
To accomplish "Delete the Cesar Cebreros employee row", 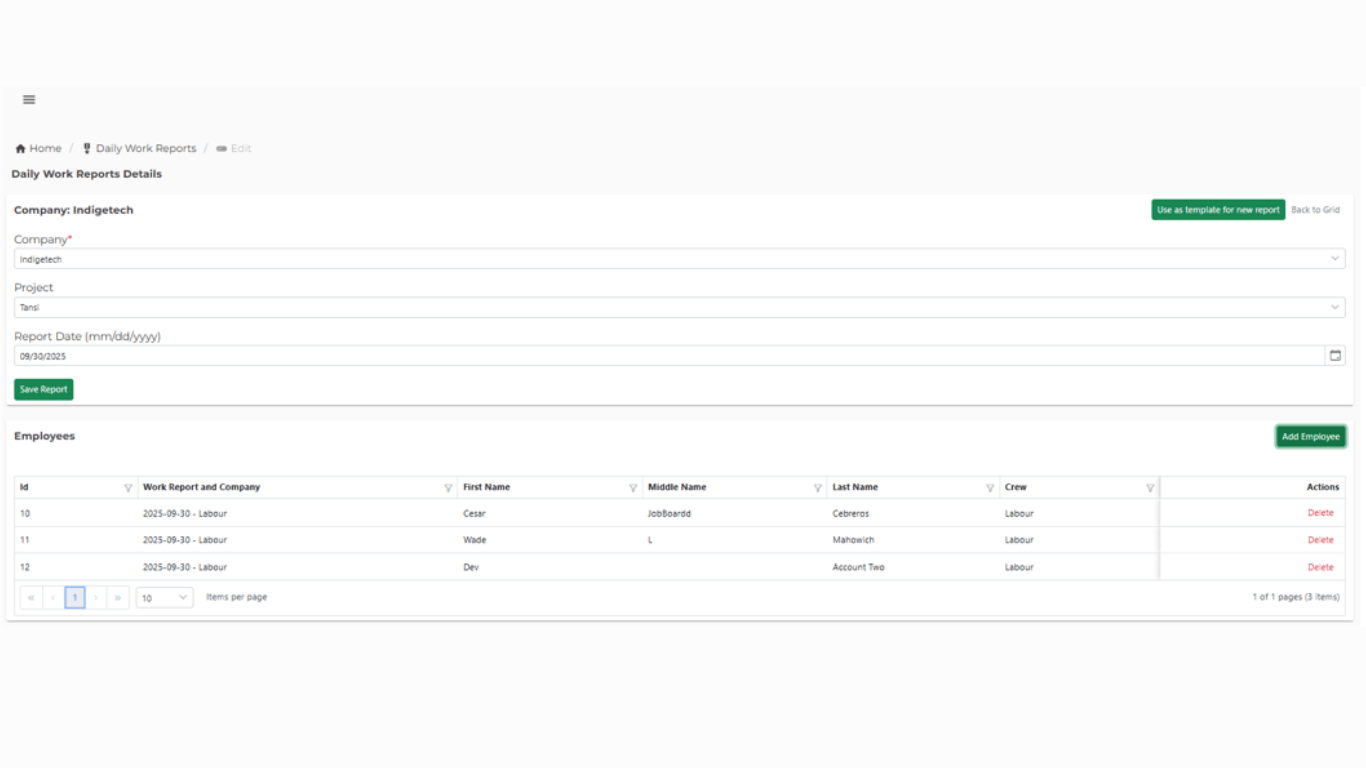I will [1320, 514].
